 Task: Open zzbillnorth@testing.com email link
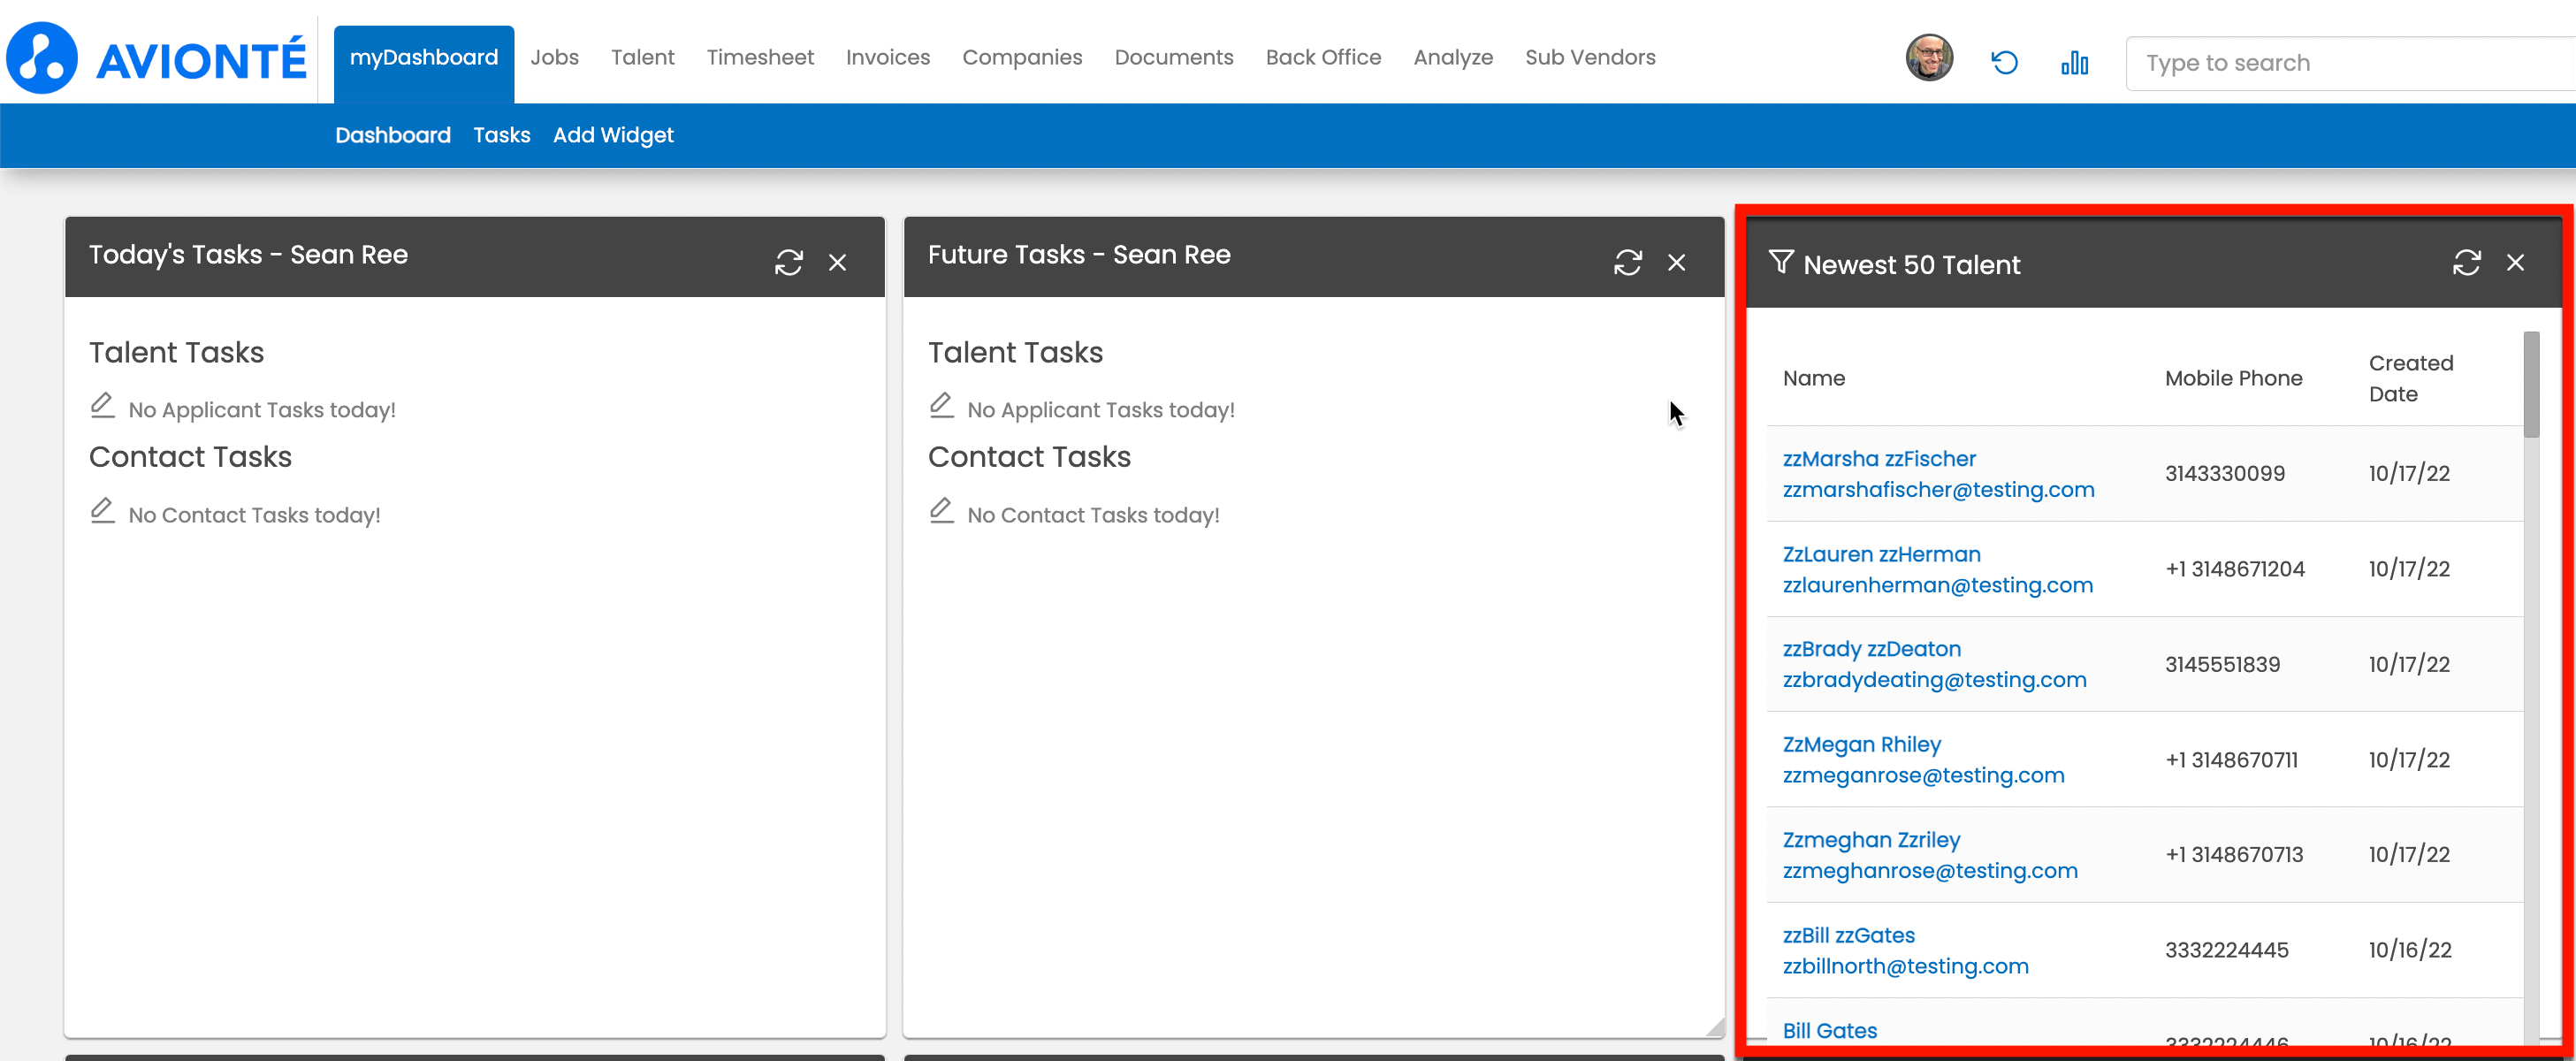click(1904, 966)
